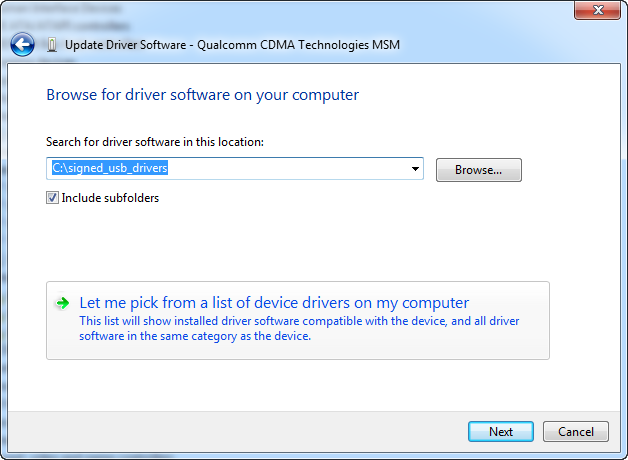Expand the driver location dropdown arrow

(415, 169)
